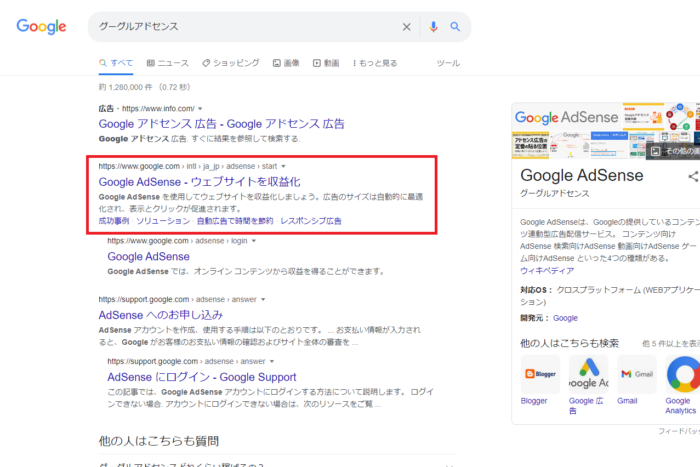The height and width of the screenshot is (467, 700).
Task: Expand dropdown arrow after adsense › login URL
Action: click(254, 241)
